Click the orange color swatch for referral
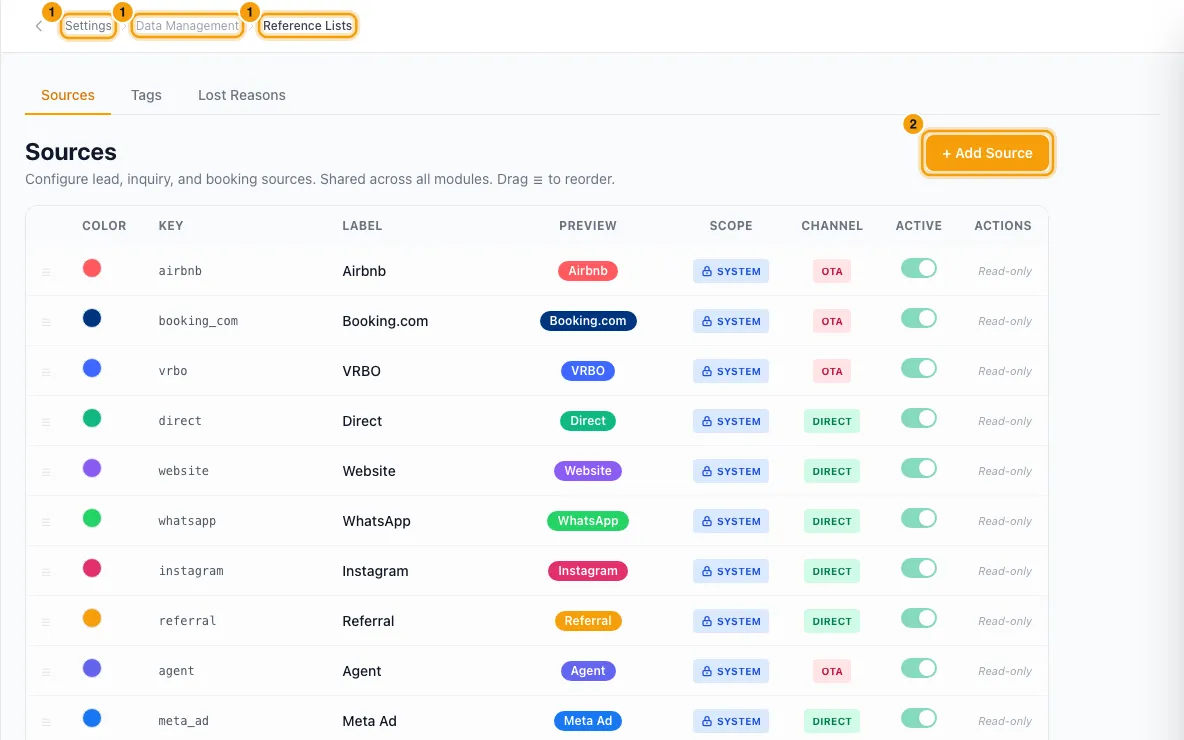Screen dimensions: 1184x740 tap(92, 618)
